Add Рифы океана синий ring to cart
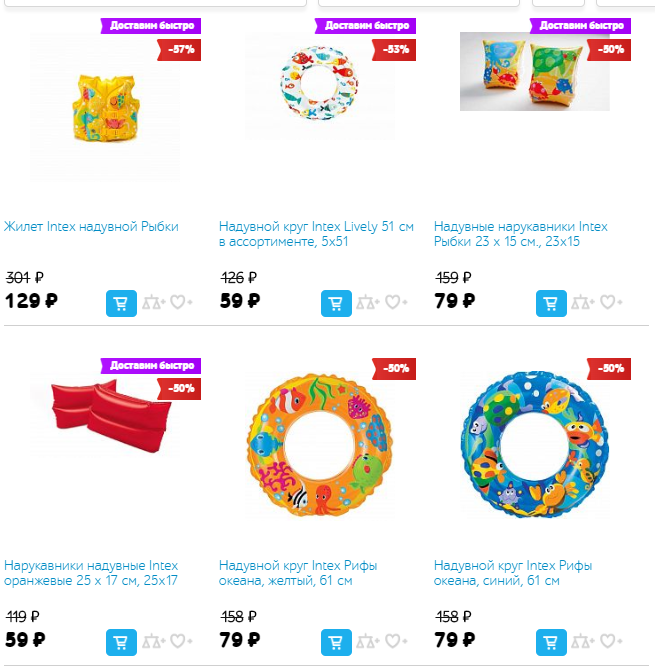The image size is (655, 671). click(x=551, y=642)
